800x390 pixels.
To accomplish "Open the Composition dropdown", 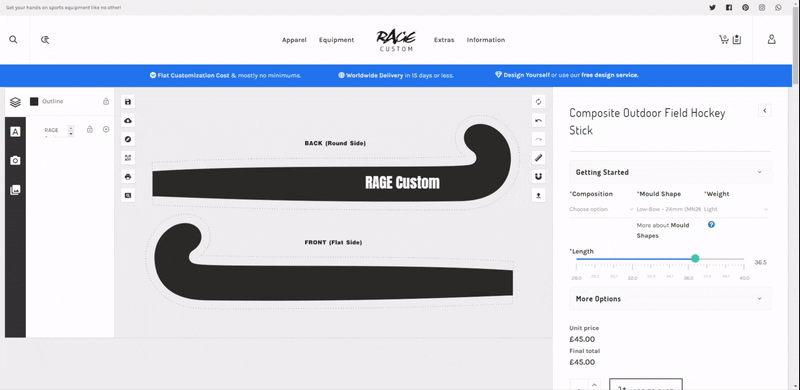I will coord(602,209).
